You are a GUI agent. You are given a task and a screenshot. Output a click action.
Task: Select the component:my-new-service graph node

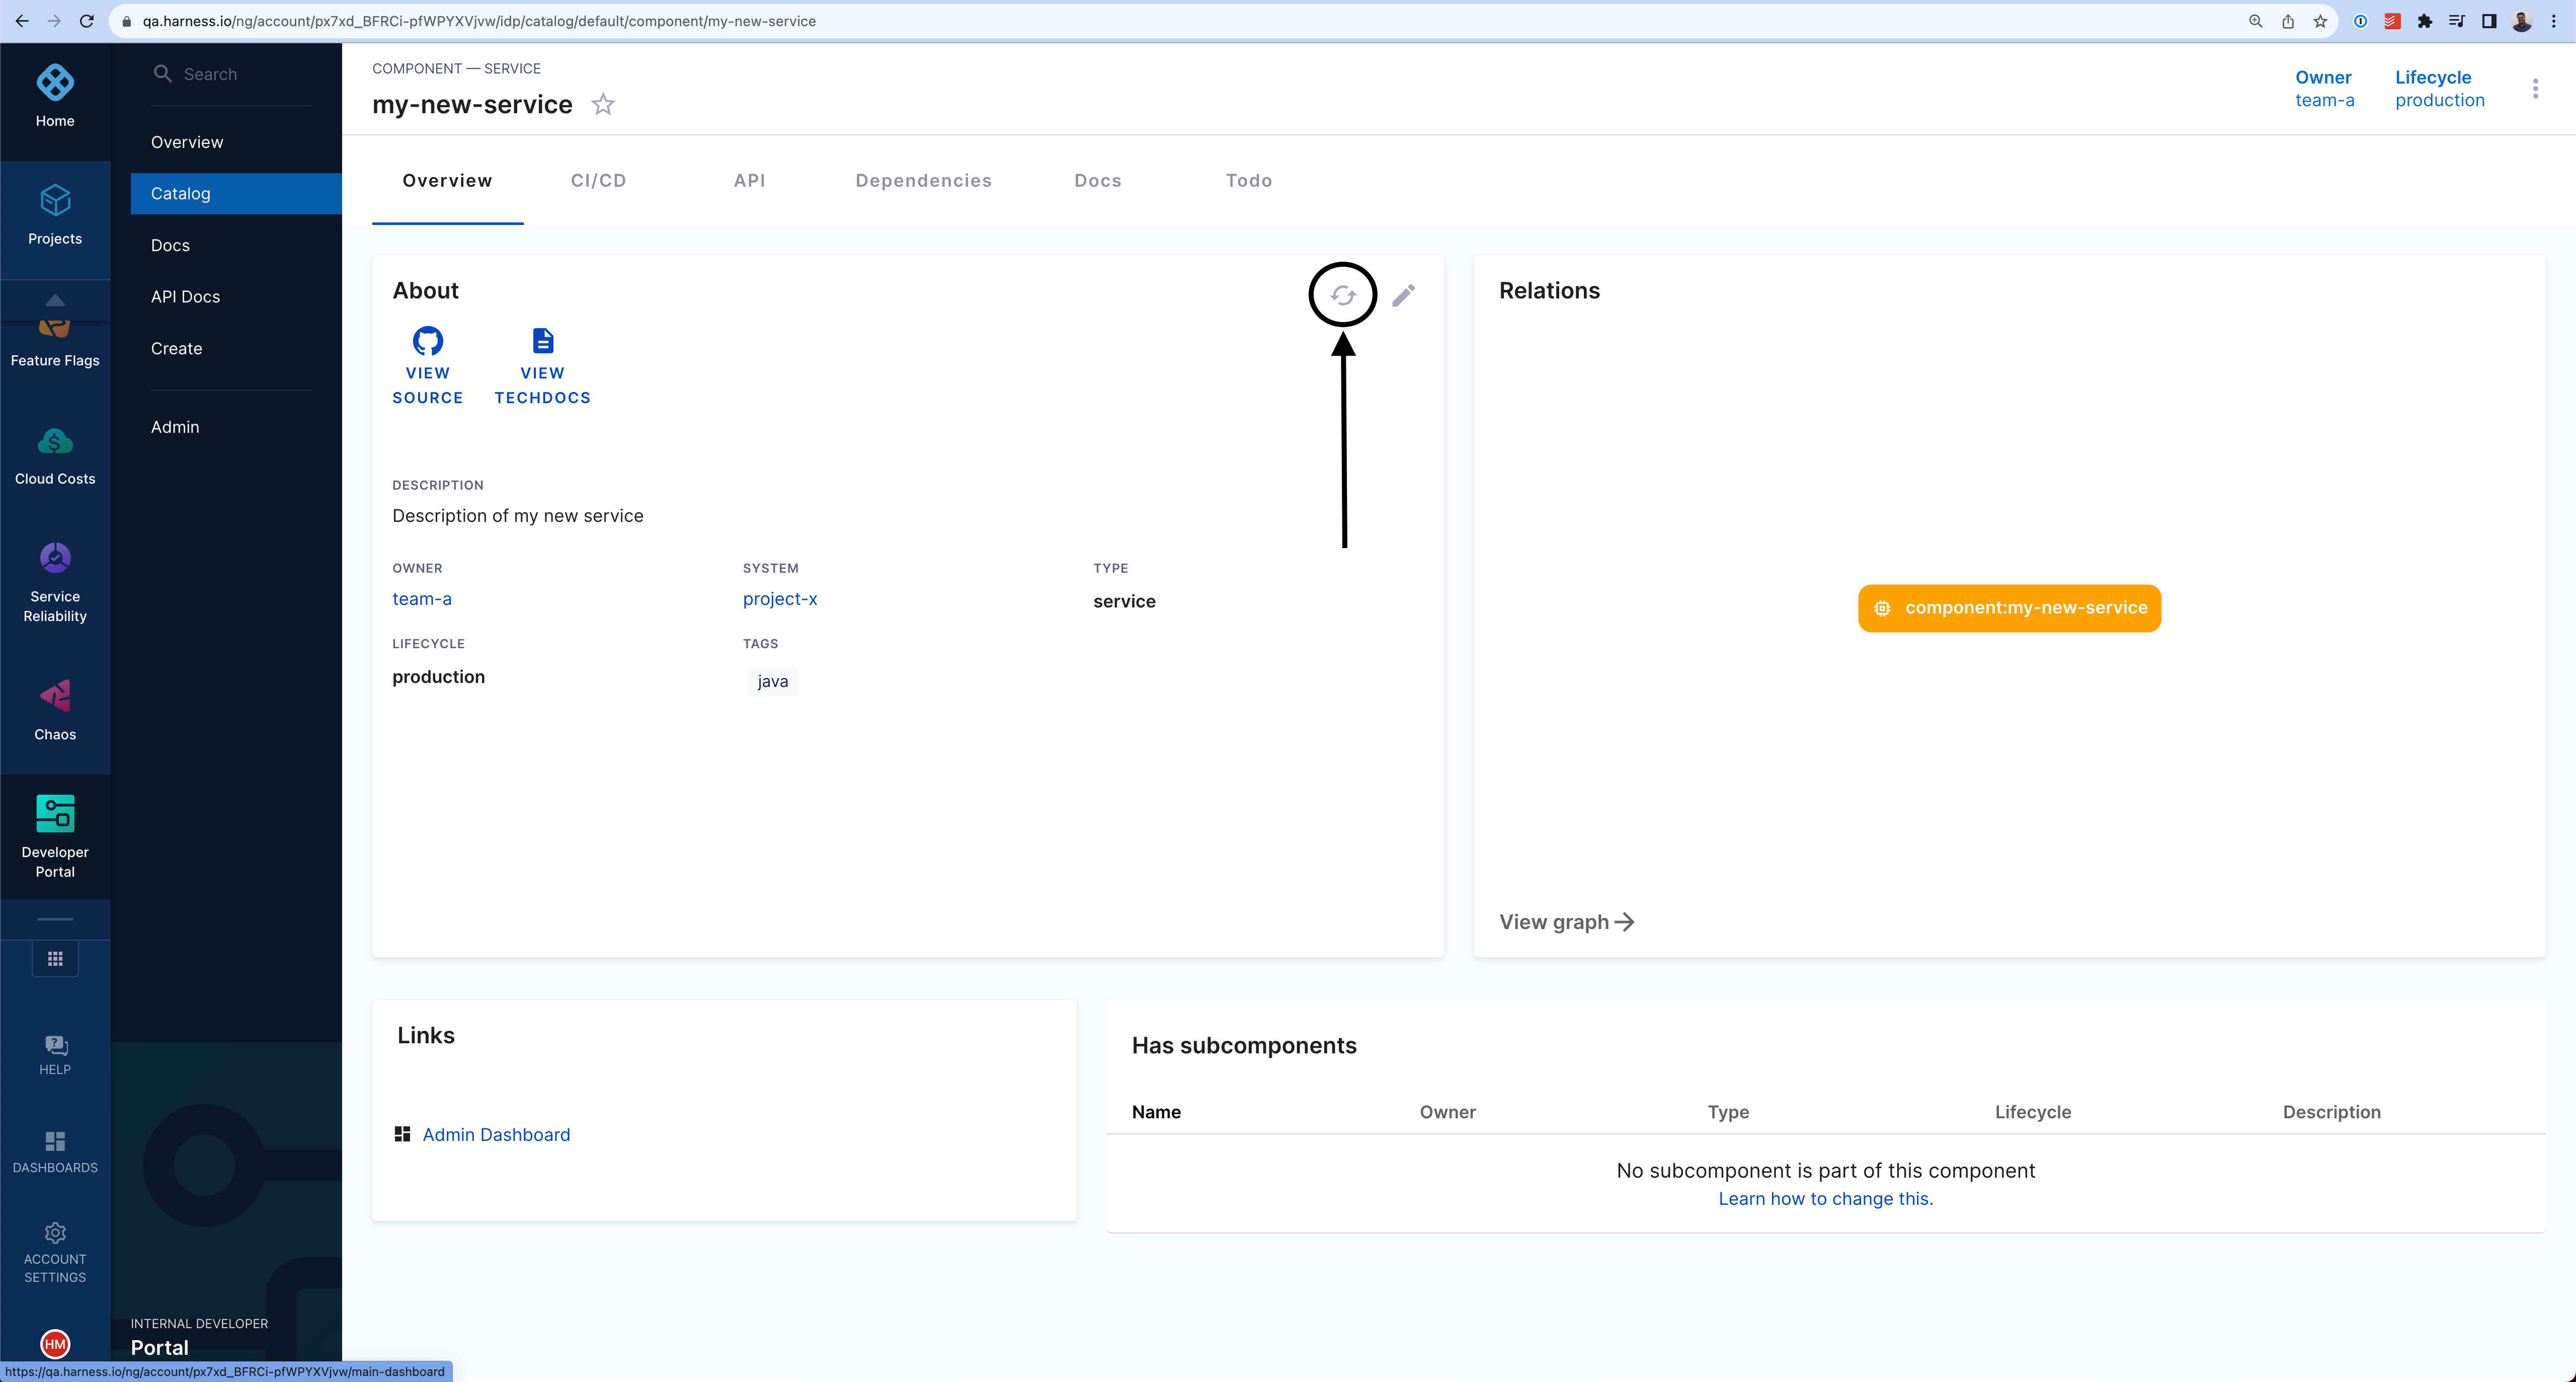coord(2009,608)
